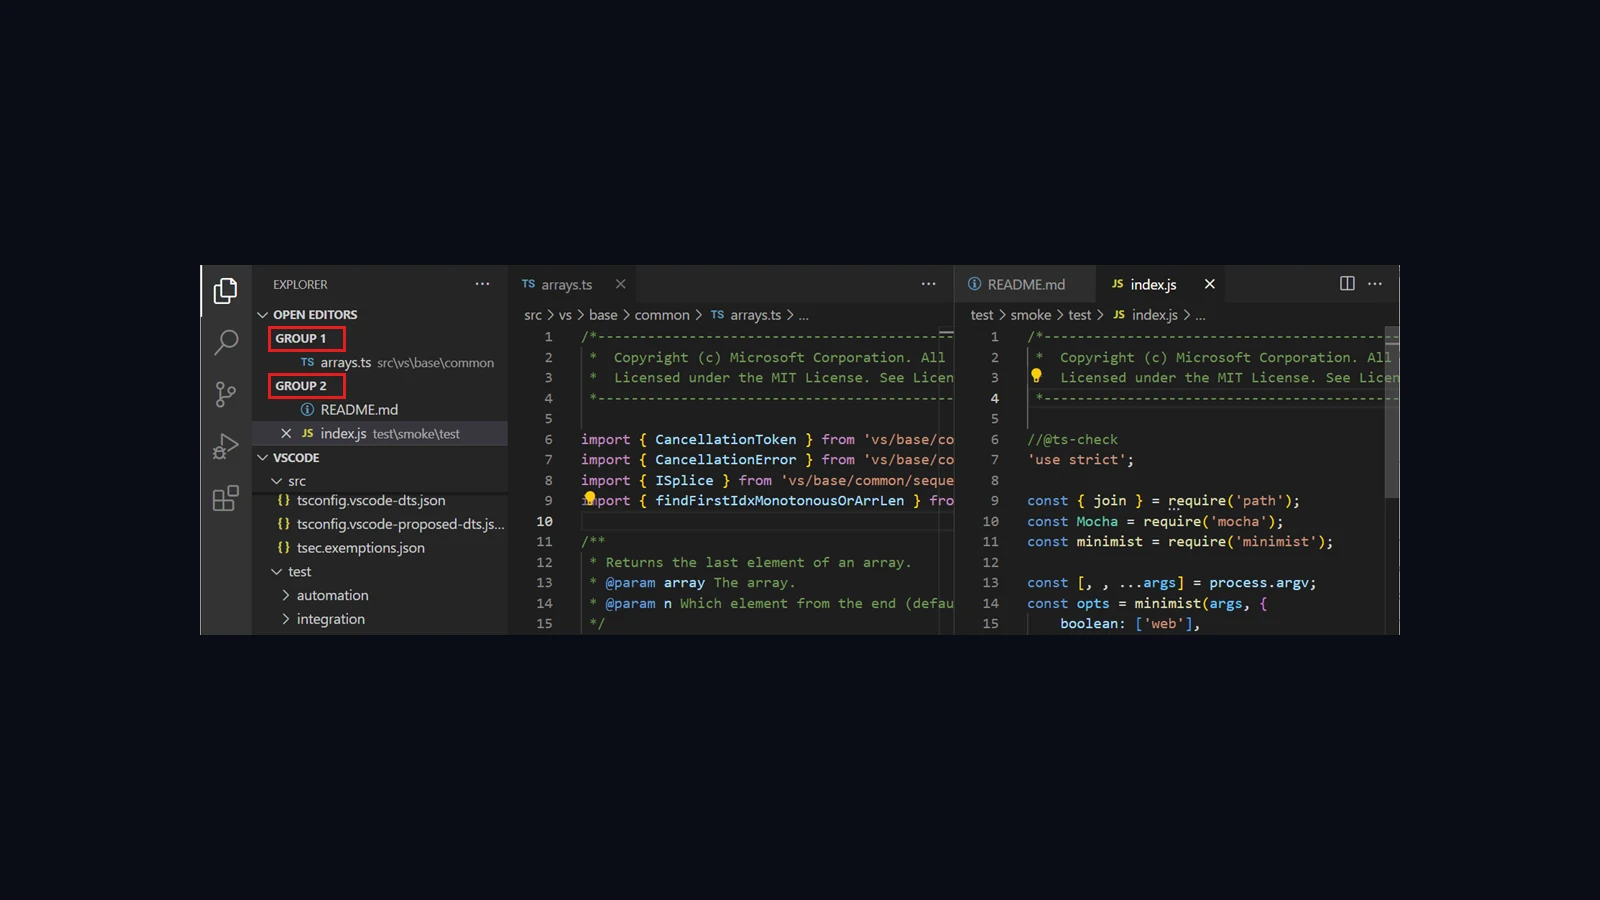Viewport: 1600px width, 900px height.
Task: Collapse the test folder in the tree
Action: [277, 572]
